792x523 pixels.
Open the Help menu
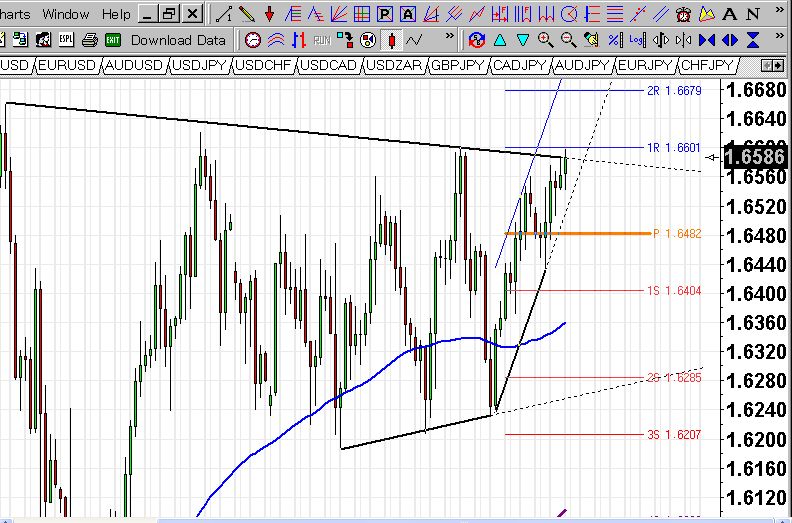[116, 14]
